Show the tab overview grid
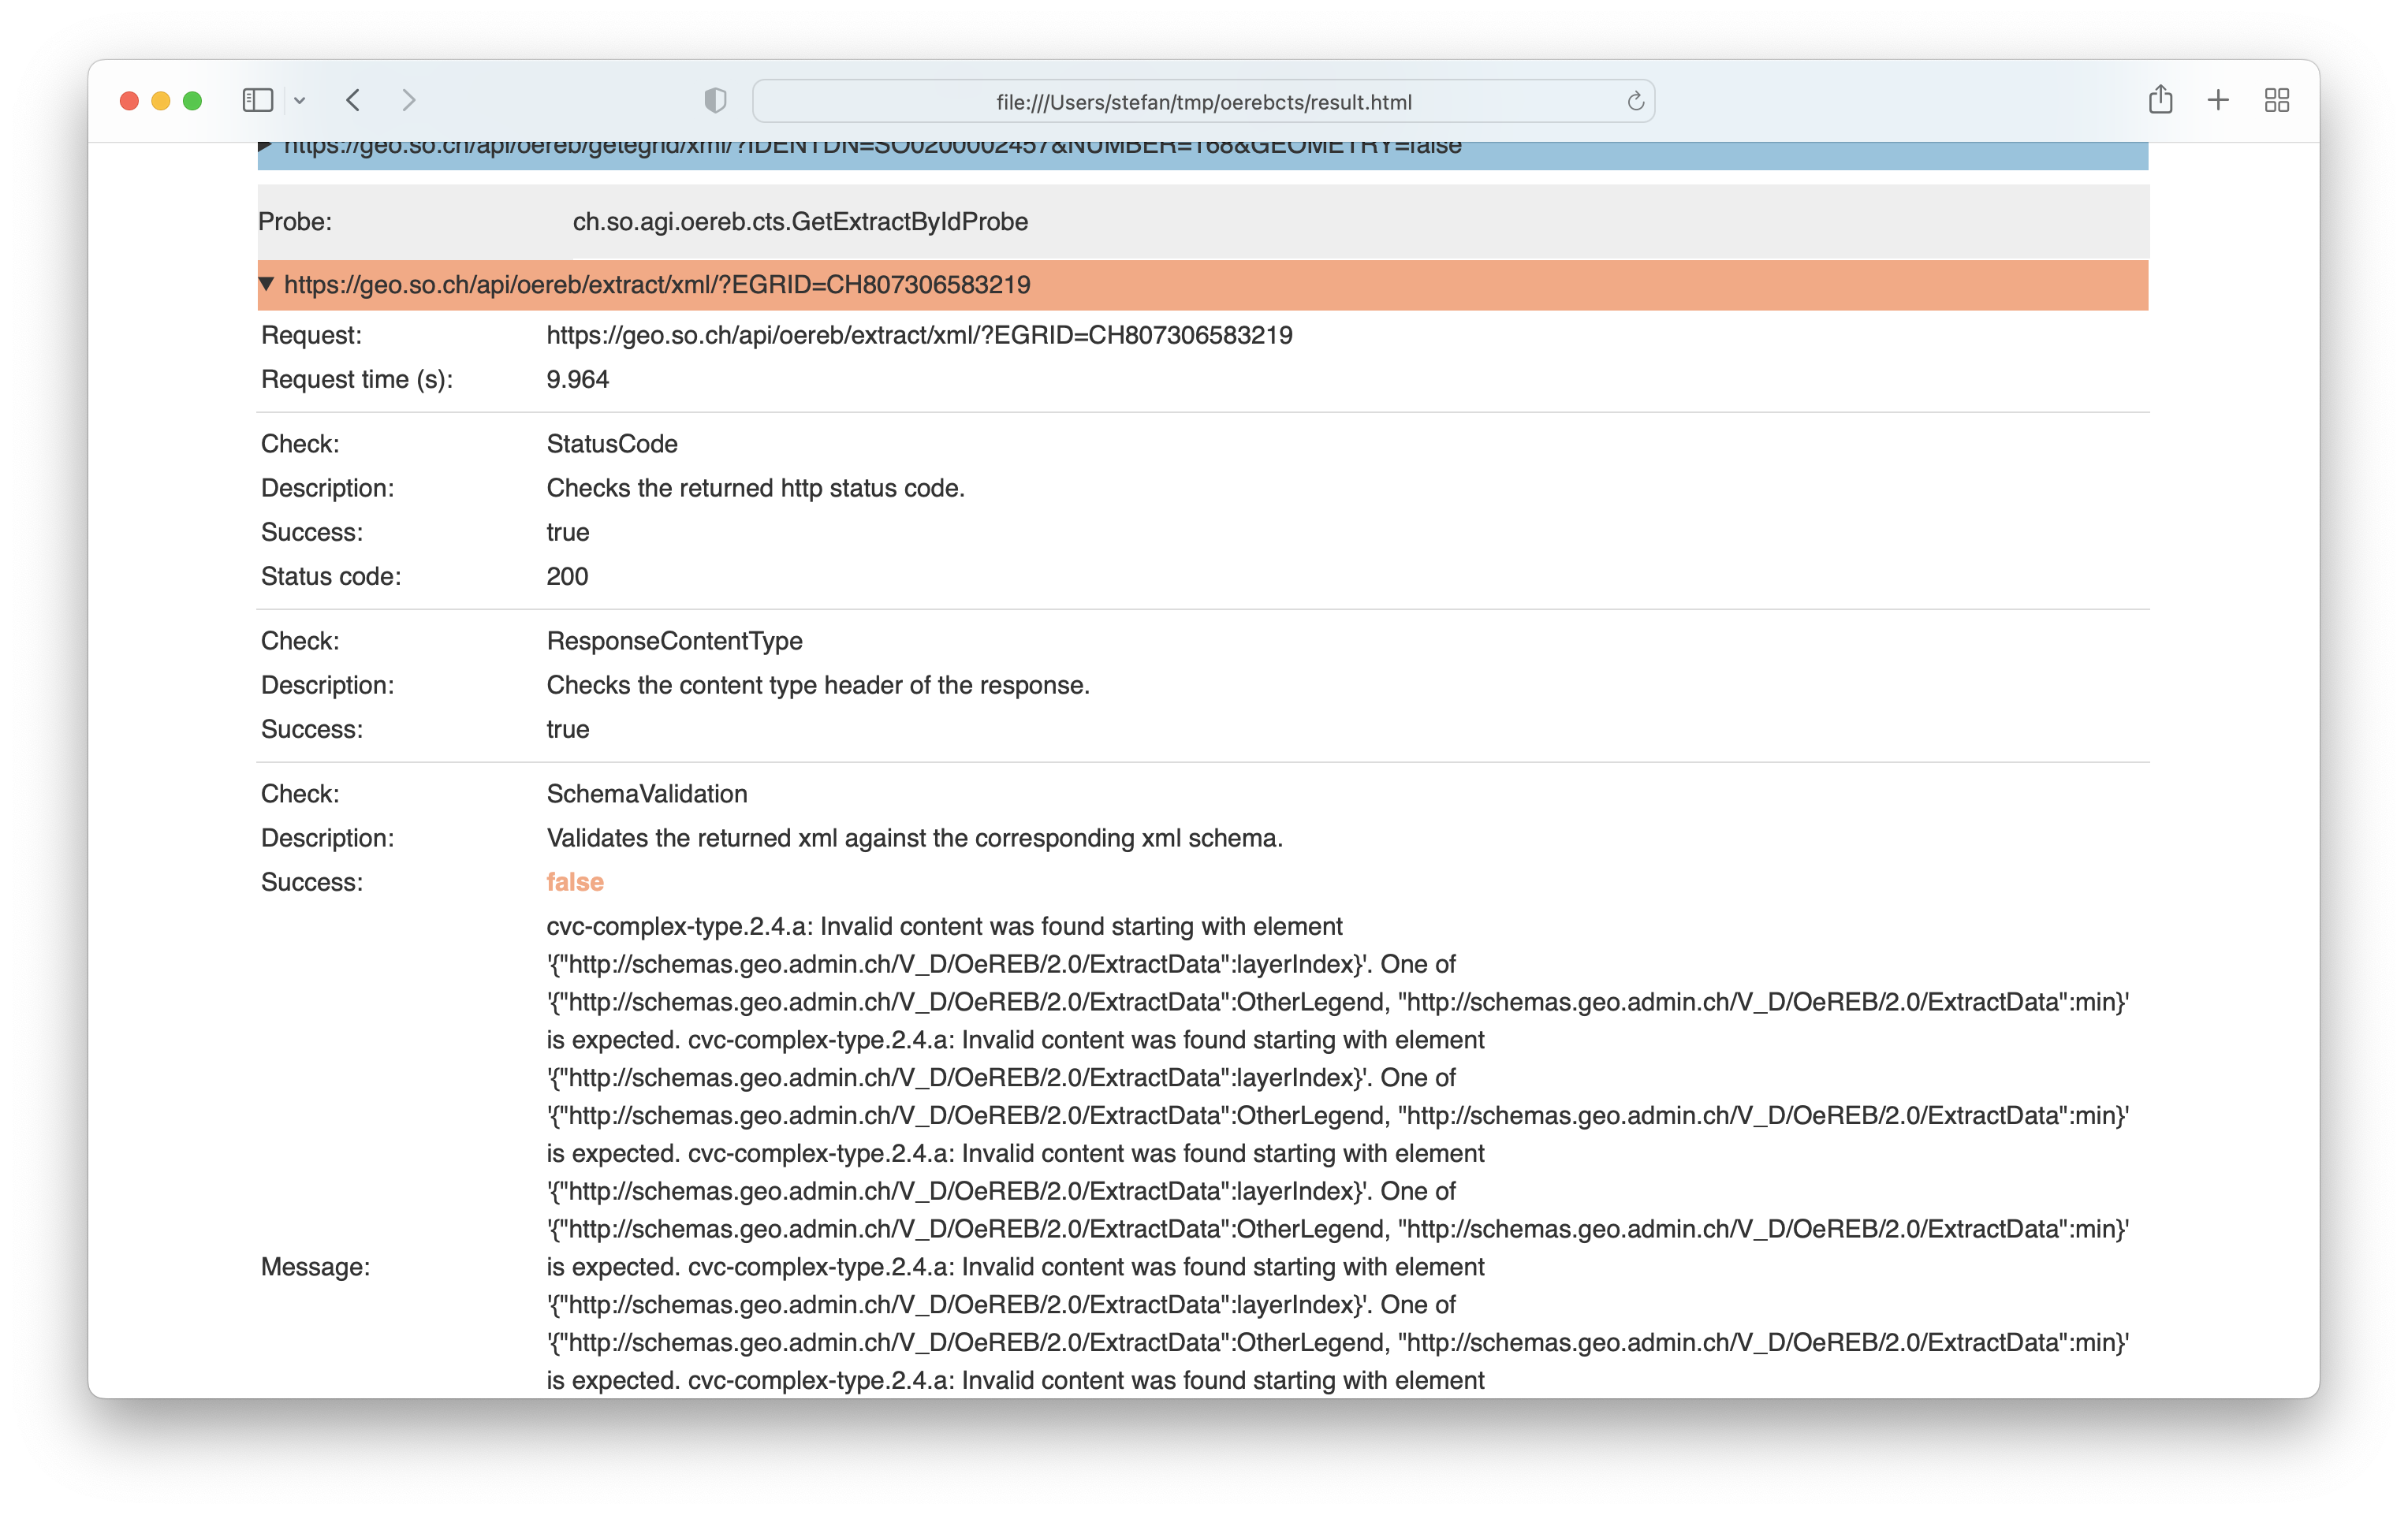Screen dimensions: 2408x1515 [x=2277, y=100]
